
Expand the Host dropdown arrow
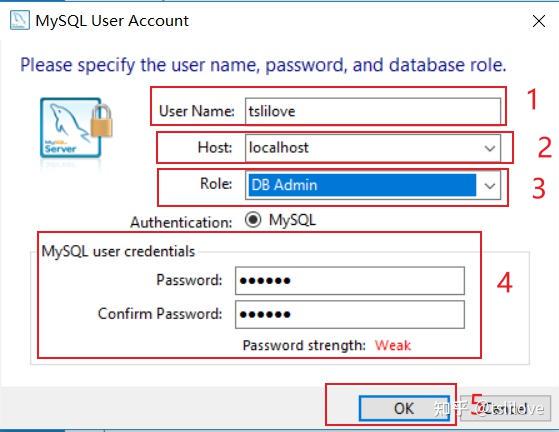[489, 148]
